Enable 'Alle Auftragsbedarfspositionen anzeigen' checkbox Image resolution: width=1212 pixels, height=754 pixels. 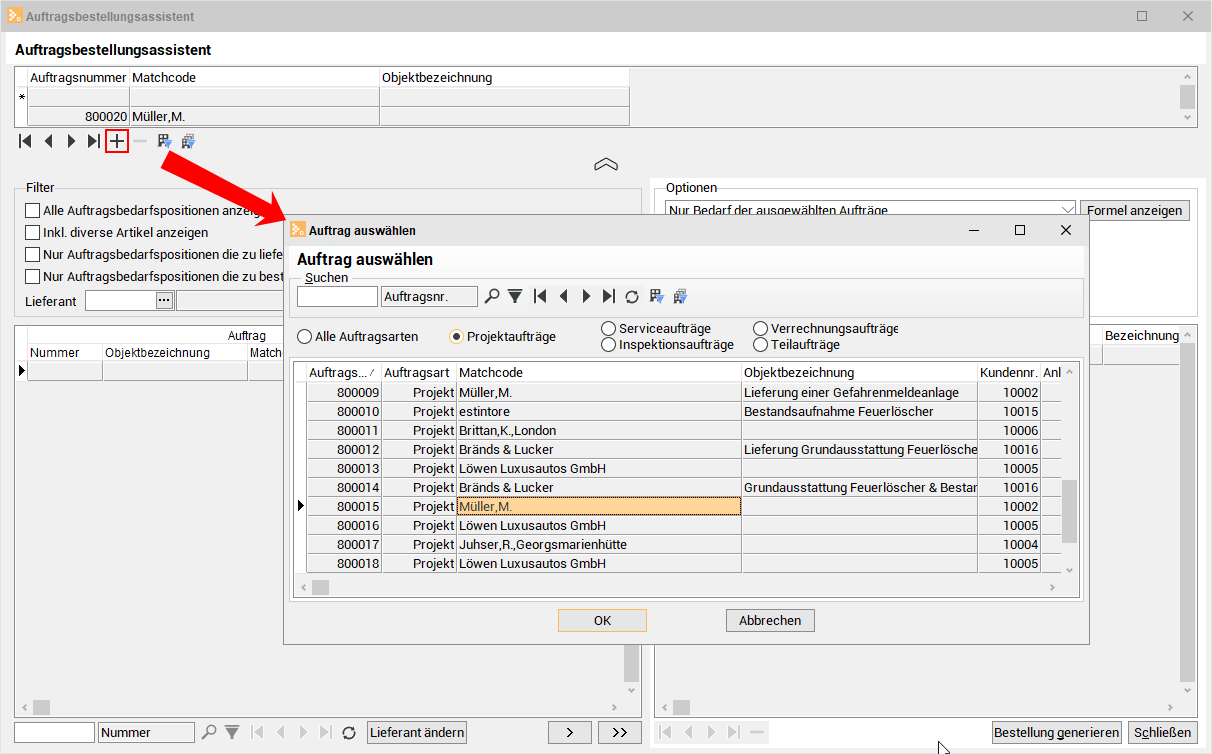pos(33,211)
